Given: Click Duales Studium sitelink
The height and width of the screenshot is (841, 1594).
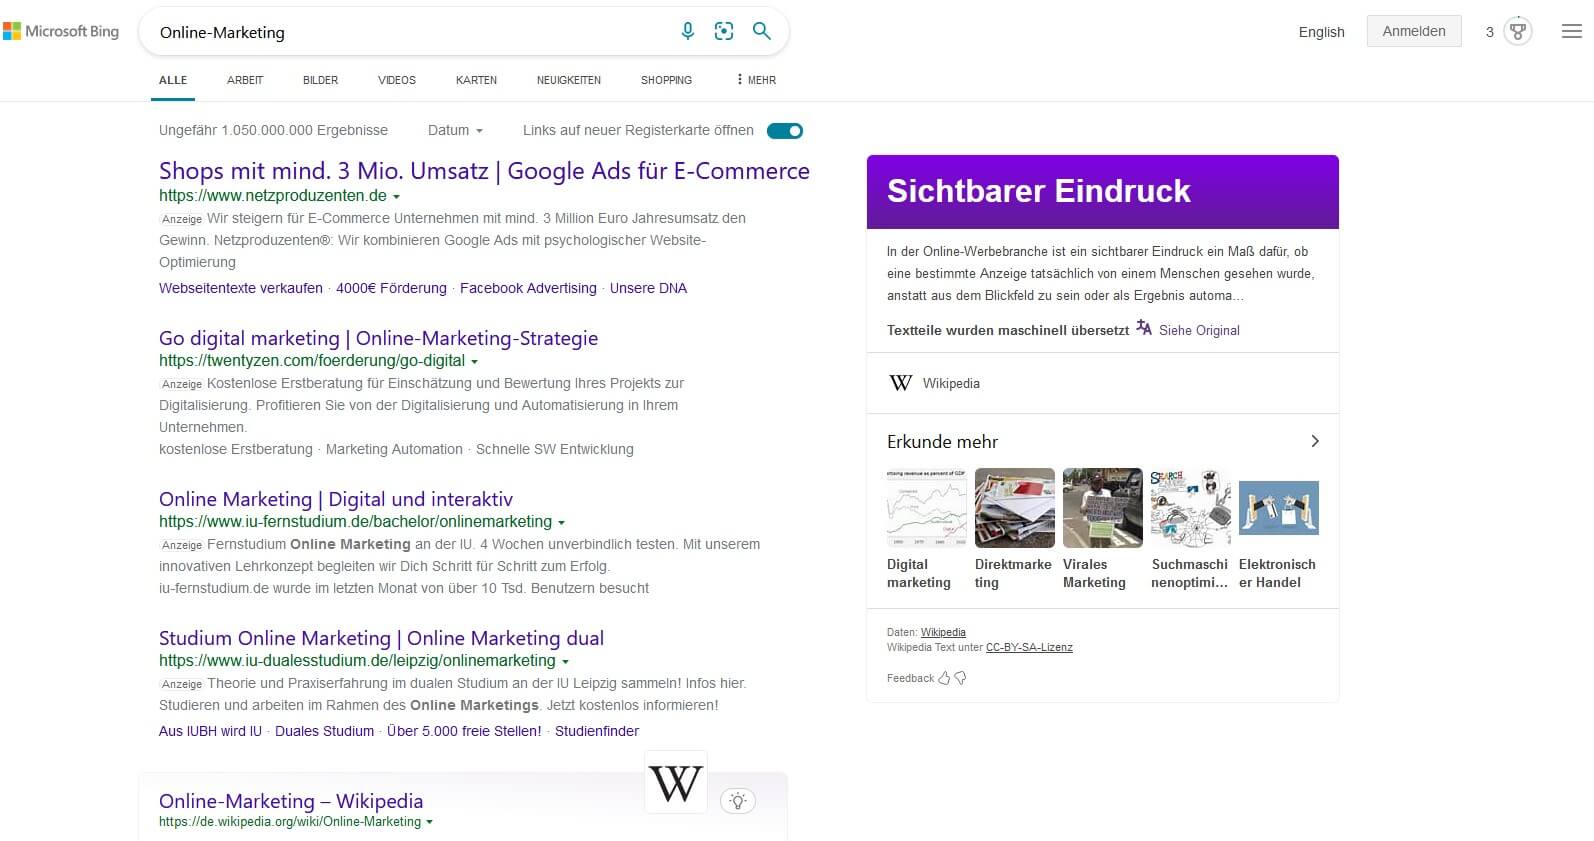Looking at the screenshot, I should click(x=324, y=731).
